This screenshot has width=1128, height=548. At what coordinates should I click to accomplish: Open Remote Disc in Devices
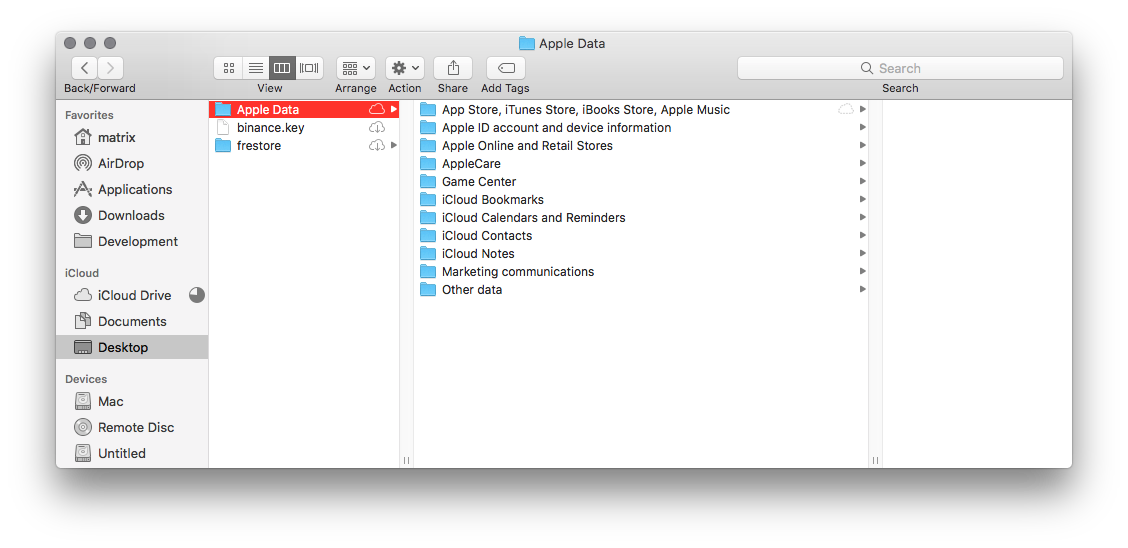click(132, 427)
